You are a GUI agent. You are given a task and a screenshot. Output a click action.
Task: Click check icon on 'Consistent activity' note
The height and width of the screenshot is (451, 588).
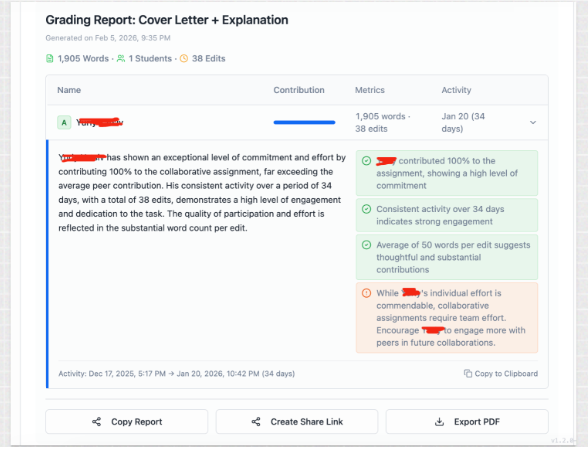pos(366,209)
